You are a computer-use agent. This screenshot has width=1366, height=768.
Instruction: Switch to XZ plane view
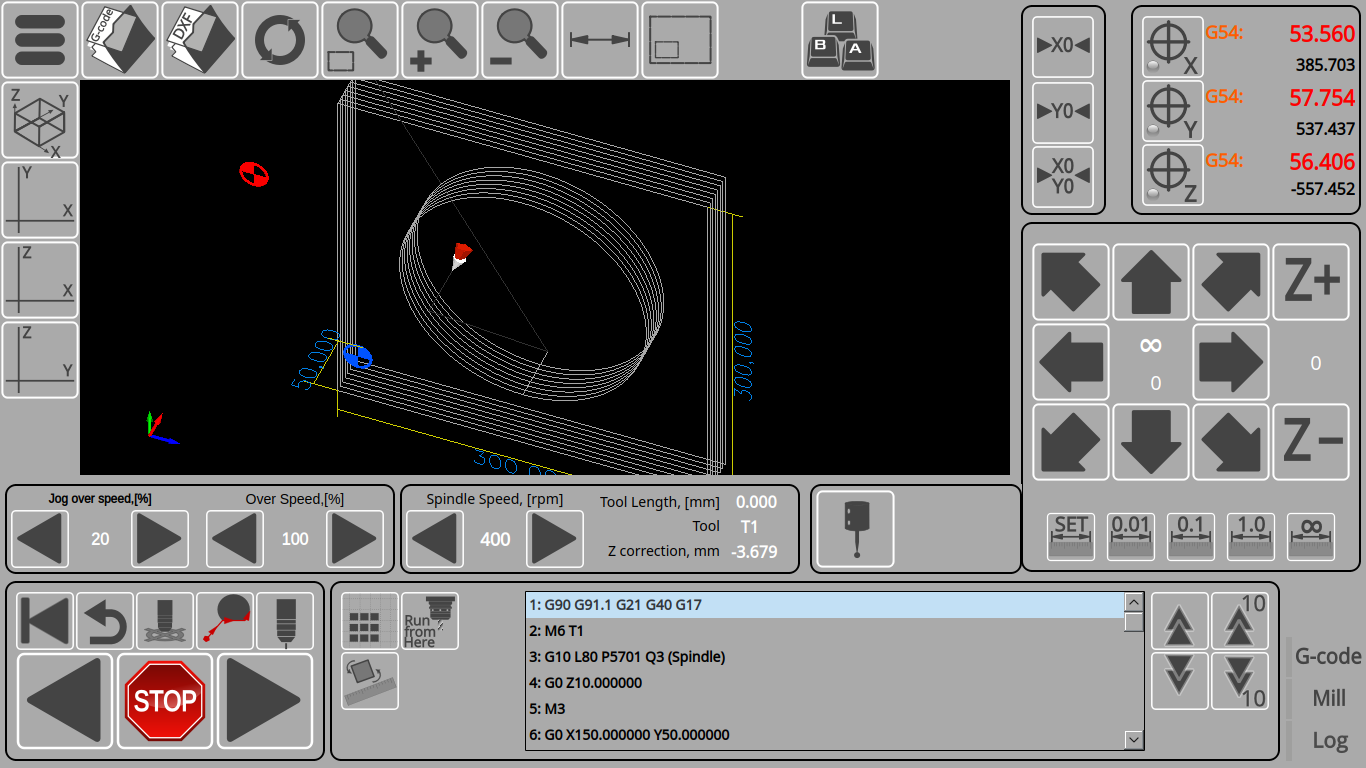click(x=40, y=280)
